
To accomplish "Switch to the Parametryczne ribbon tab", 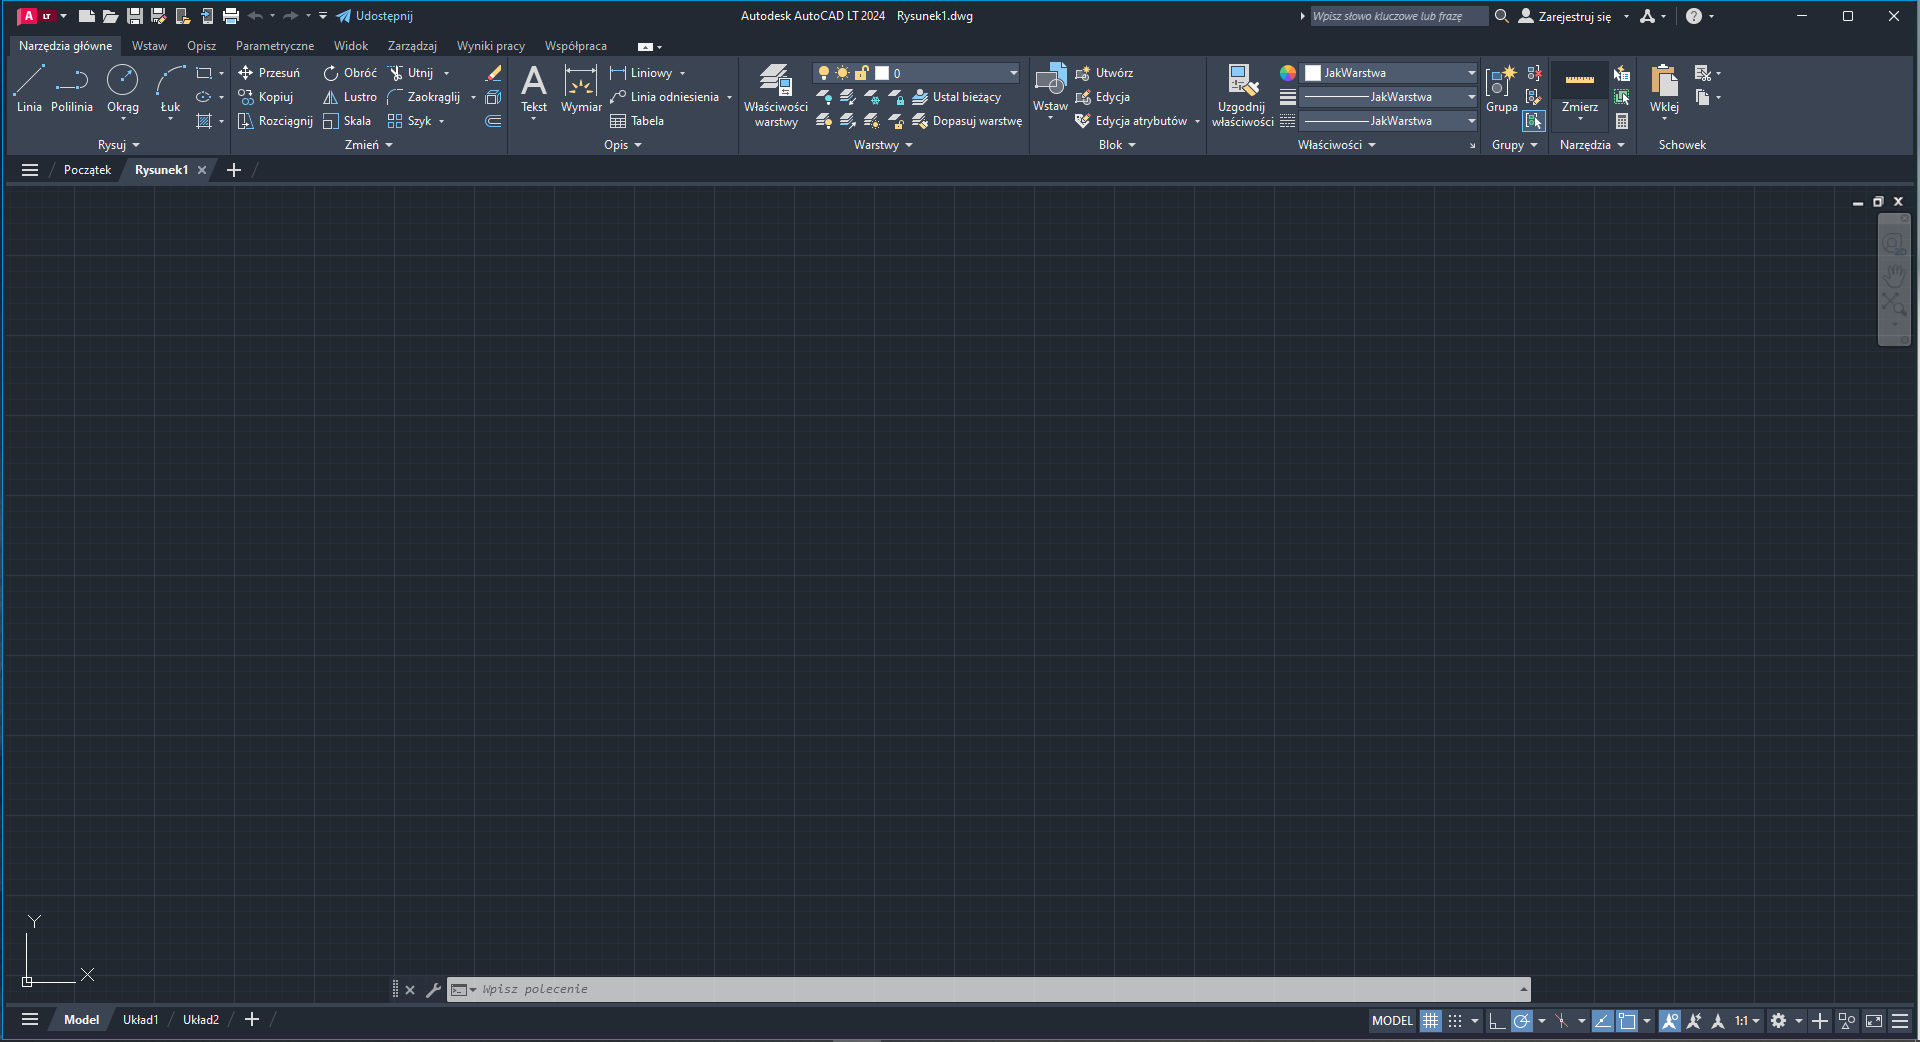I will click(275, 46).
